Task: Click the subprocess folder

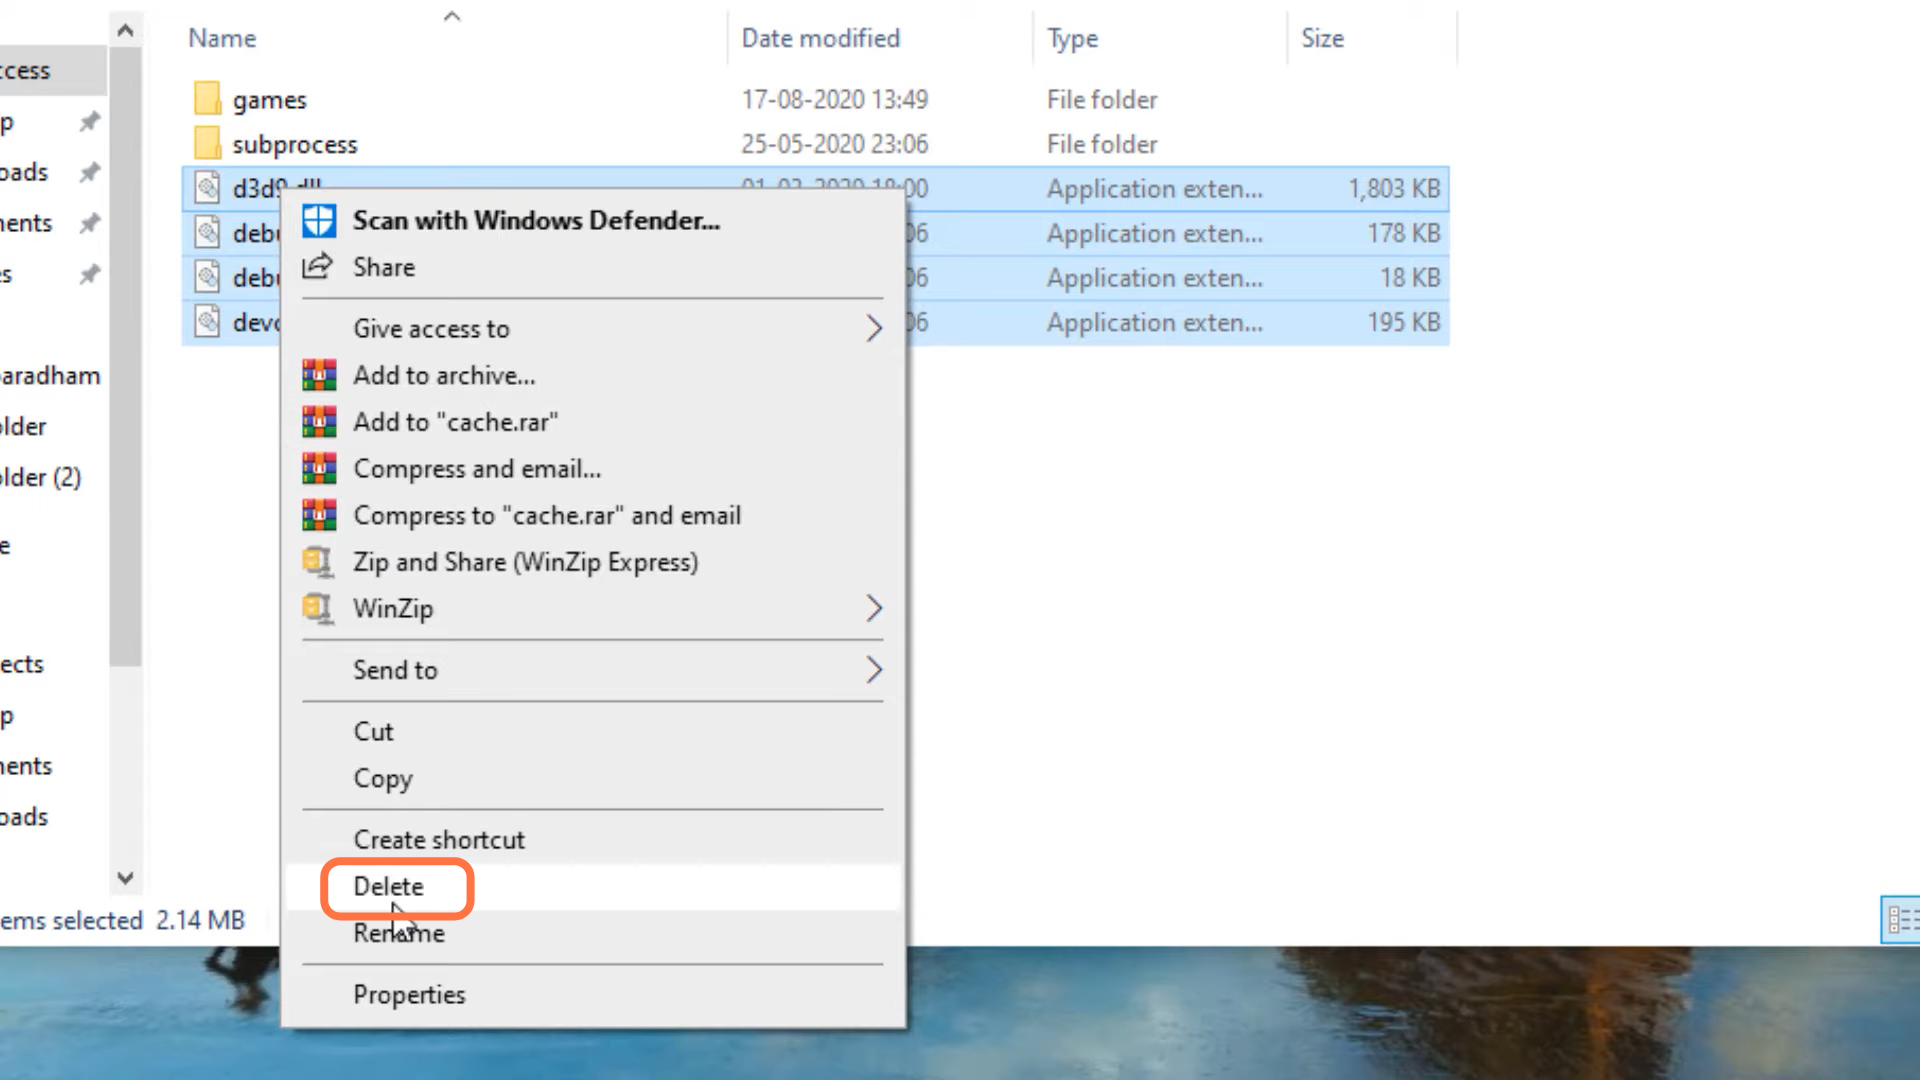Action: pyautogui.click(x=294, y=144)
